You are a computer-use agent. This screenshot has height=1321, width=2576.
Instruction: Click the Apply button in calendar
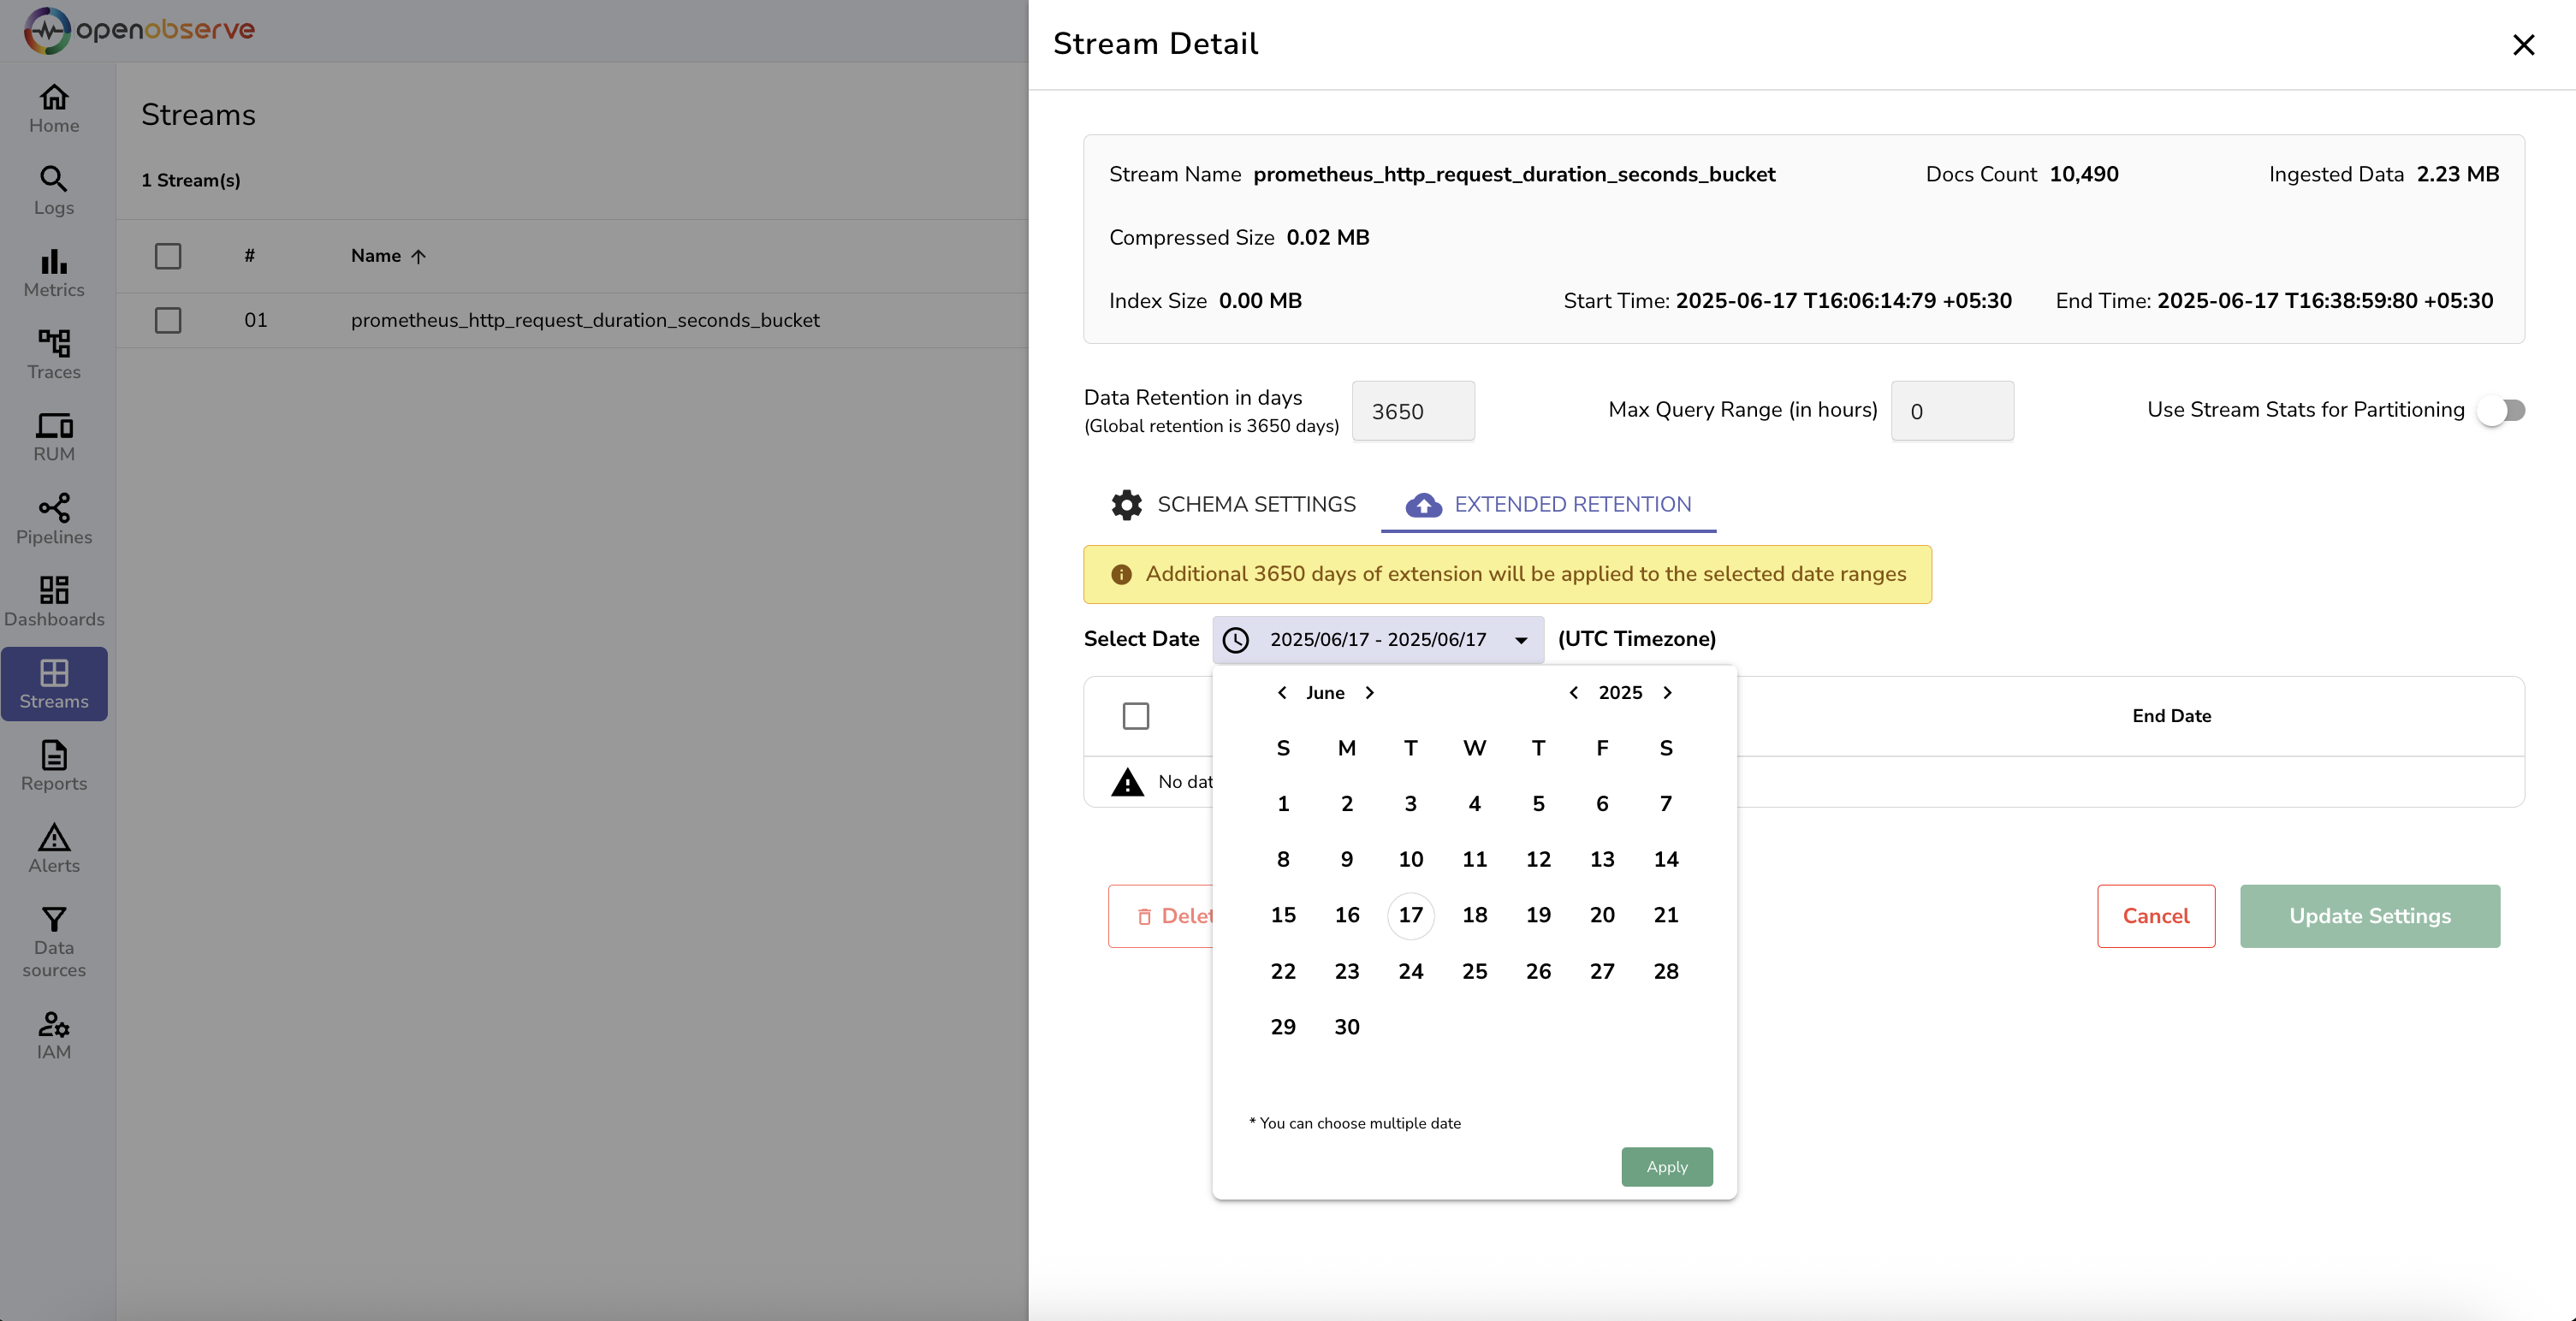pyautogui.click(x=1666, y=1167)
